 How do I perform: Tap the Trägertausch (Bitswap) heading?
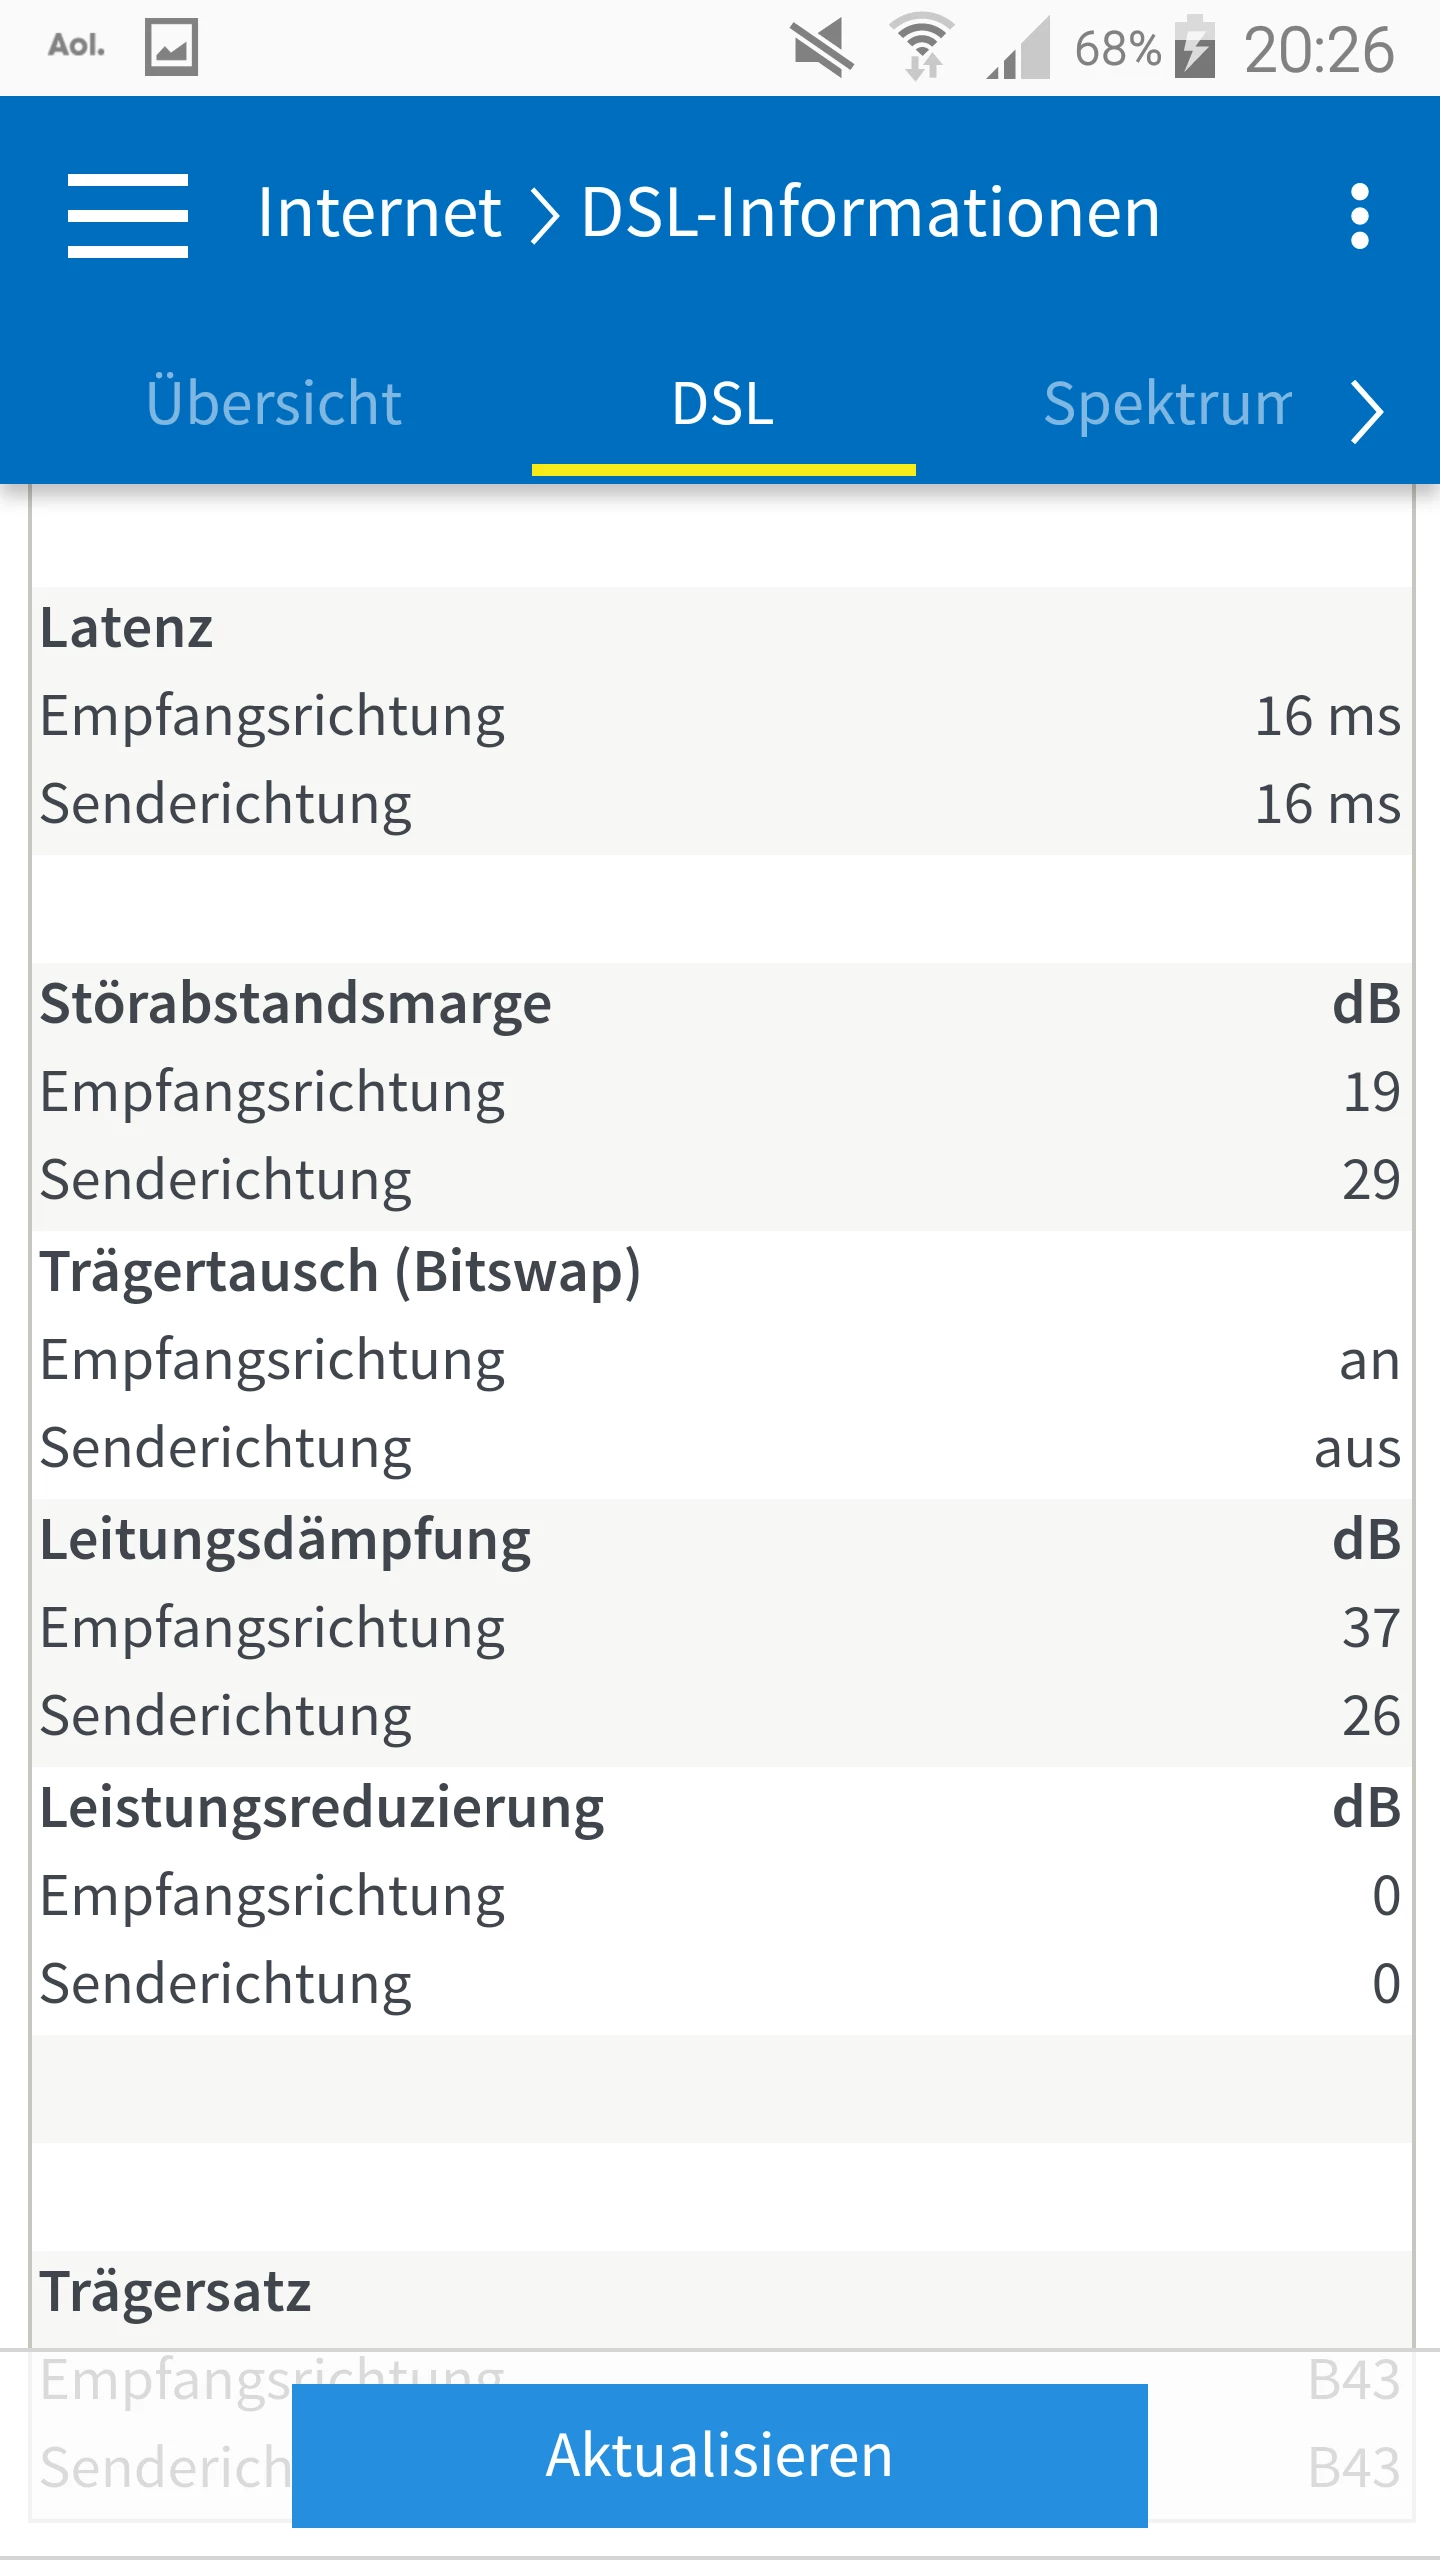(340, 1272)
